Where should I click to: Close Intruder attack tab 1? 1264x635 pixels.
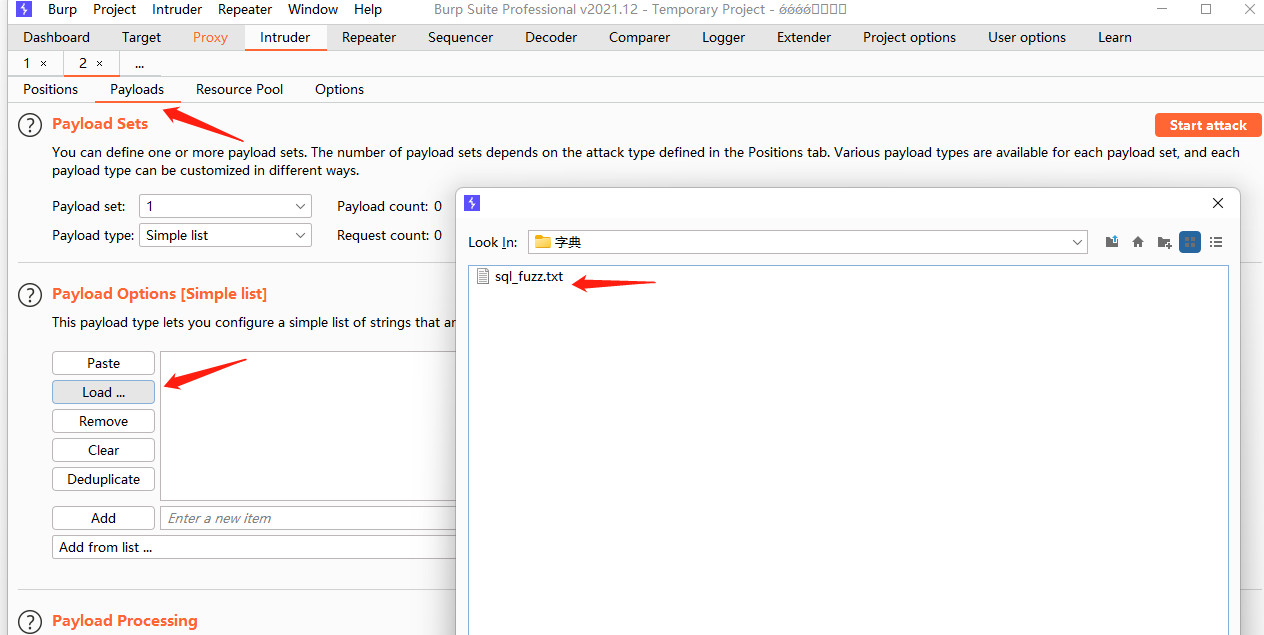43,63
